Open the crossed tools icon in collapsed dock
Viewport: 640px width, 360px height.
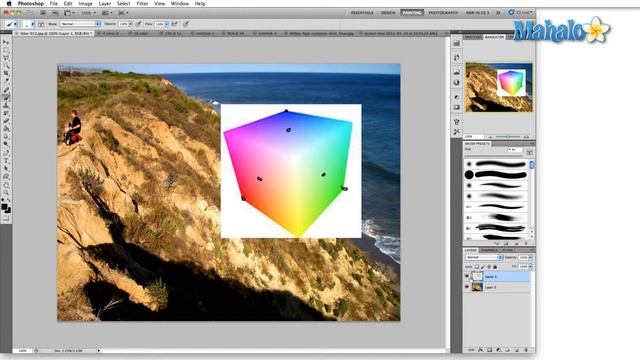point(456,132)
